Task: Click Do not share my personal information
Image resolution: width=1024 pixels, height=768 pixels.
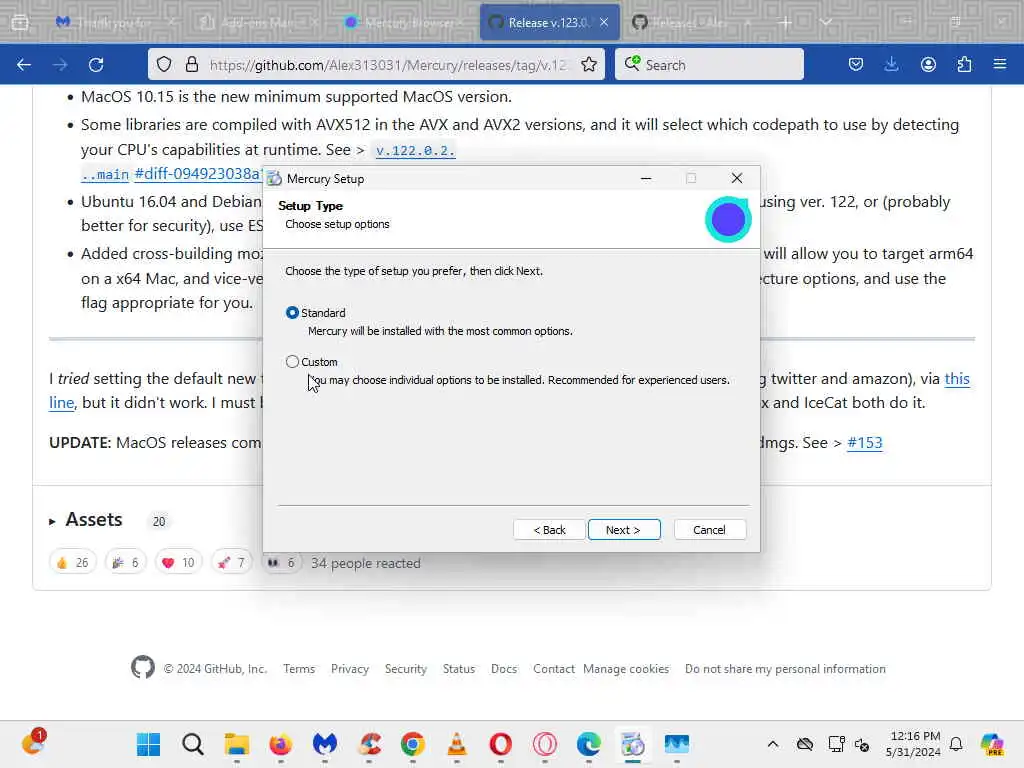Action: point(786,669)
